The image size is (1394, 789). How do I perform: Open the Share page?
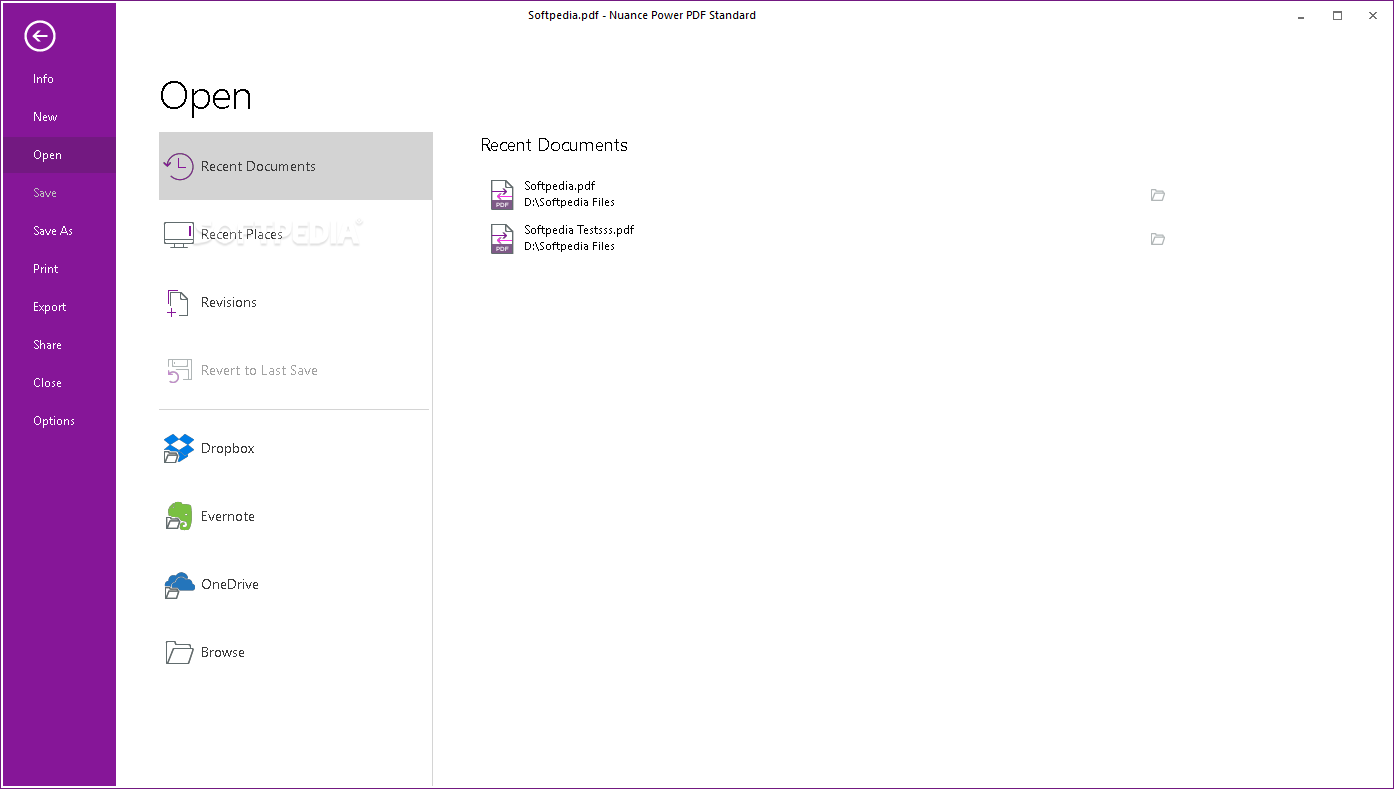(47, 345)
